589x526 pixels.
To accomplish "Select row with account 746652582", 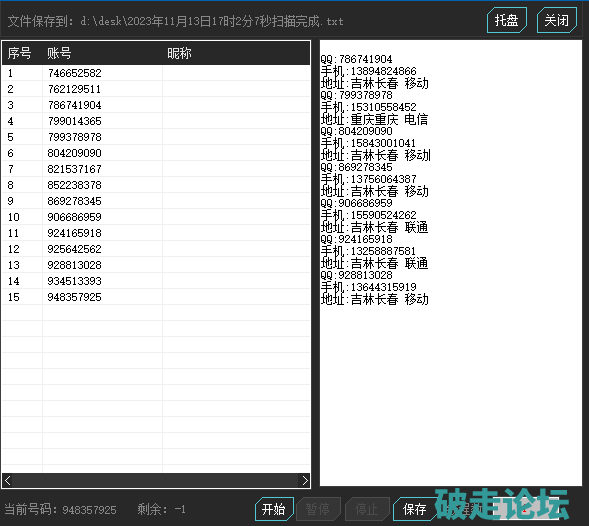I will pos(156,73).
